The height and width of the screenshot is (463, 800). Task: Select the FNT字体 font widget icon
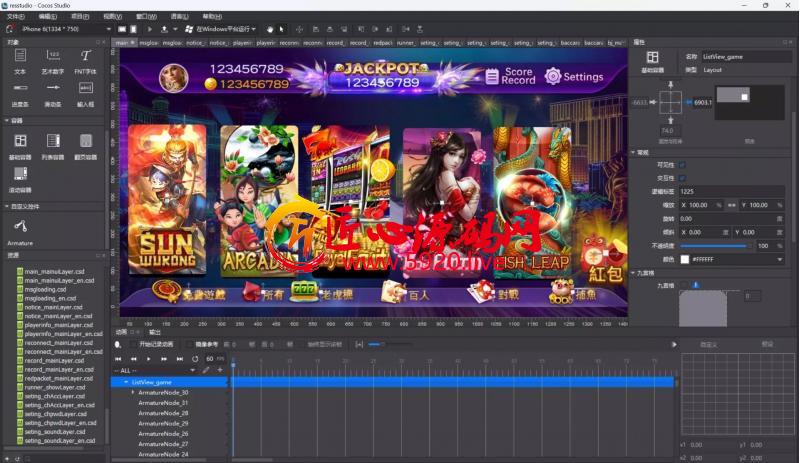(x=85, y=55)
